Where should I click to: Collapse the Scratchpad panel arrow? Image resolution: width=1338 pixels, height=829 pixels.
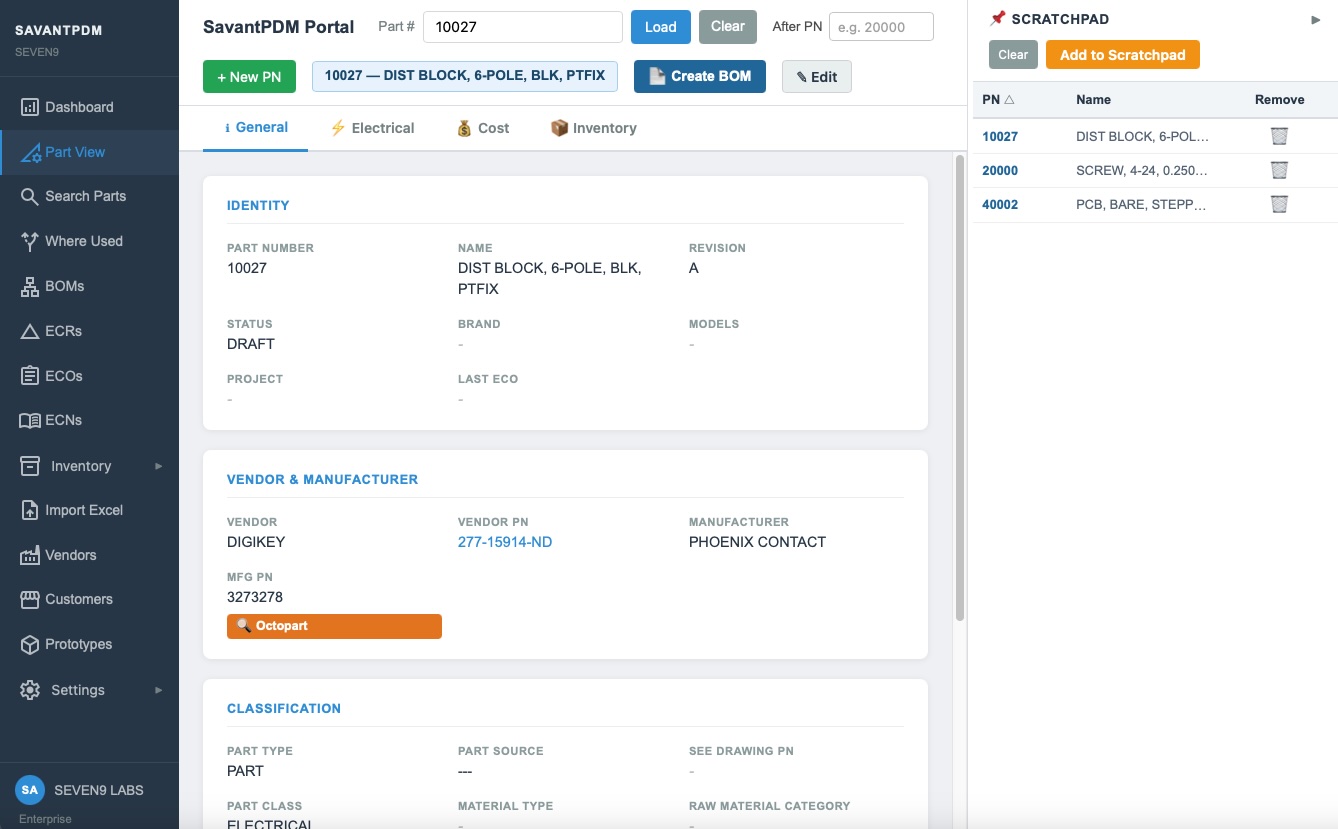(1316, 20)
